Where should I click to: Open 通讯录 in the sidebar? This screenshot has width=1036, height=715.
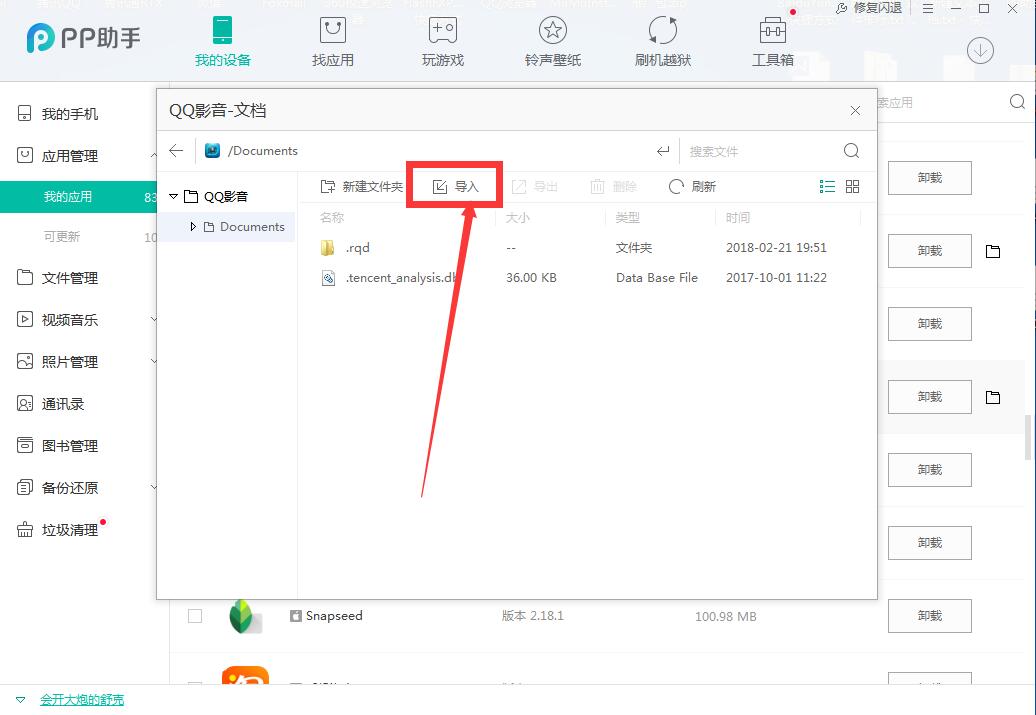coord(50,404)
